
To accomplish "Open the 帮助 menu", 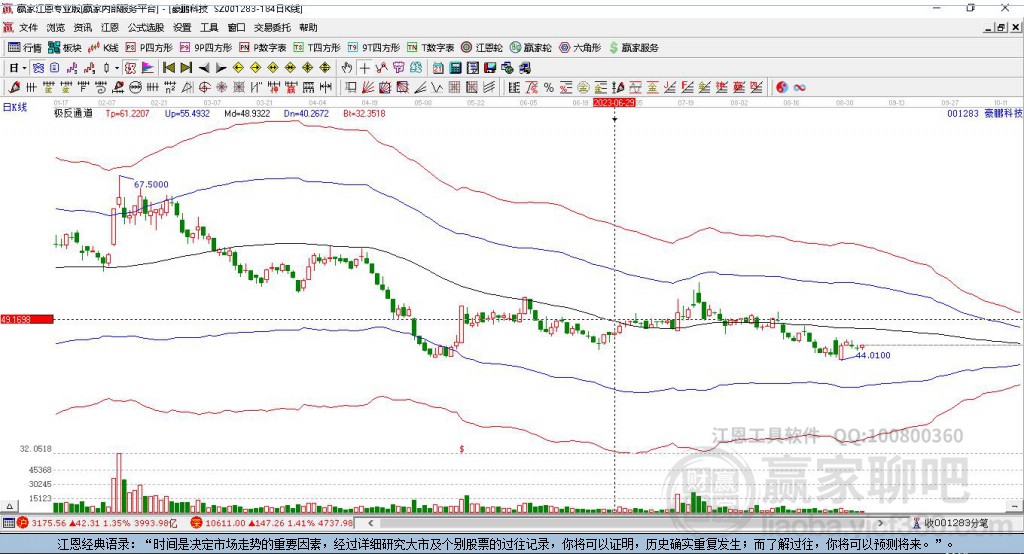I will point(308,27).
